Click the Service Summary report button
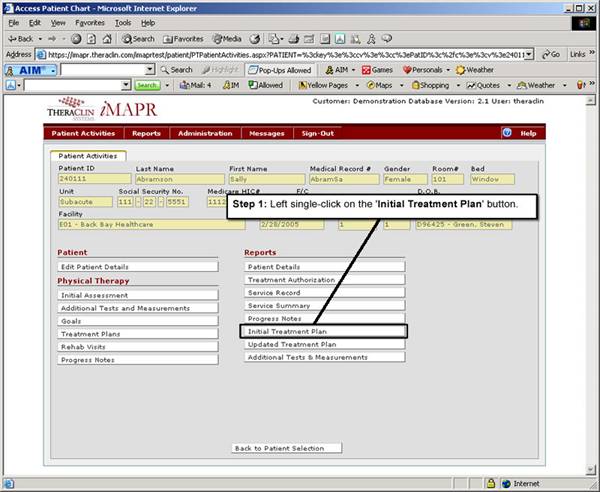Image resolution: width=600 pixels, height=492 pixels. click(x=324, y=305)
